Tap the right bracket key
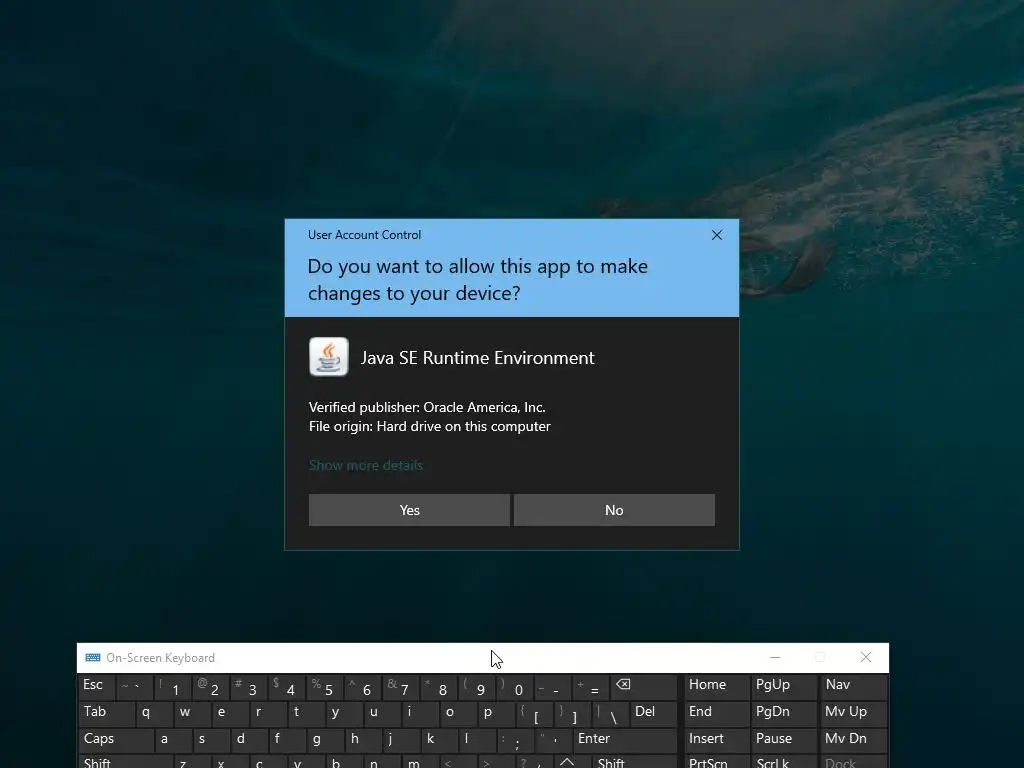 pyautogui.click(x=573, y=713)
